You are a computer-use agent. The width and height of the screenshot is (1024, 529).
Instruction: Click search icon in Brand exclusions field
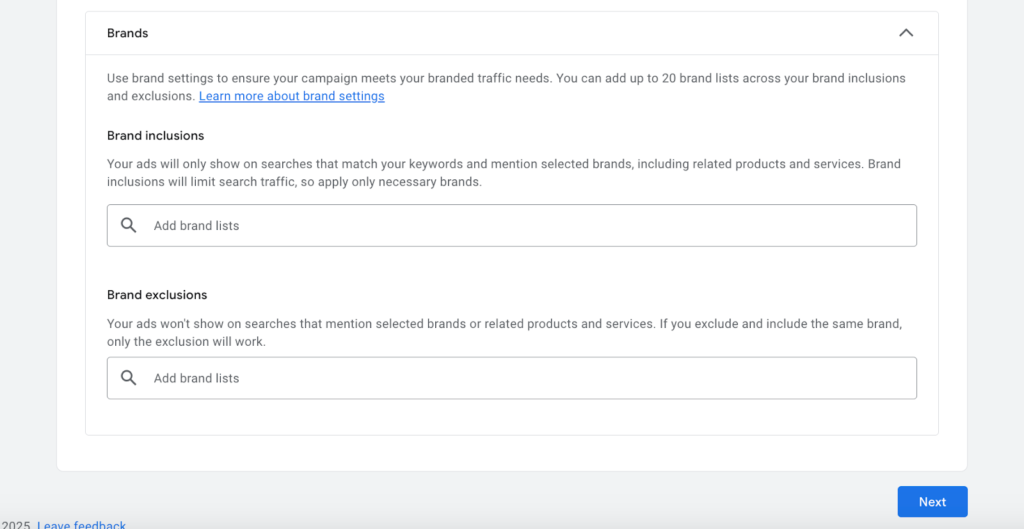pyautogui.click(x=129, y=378)
